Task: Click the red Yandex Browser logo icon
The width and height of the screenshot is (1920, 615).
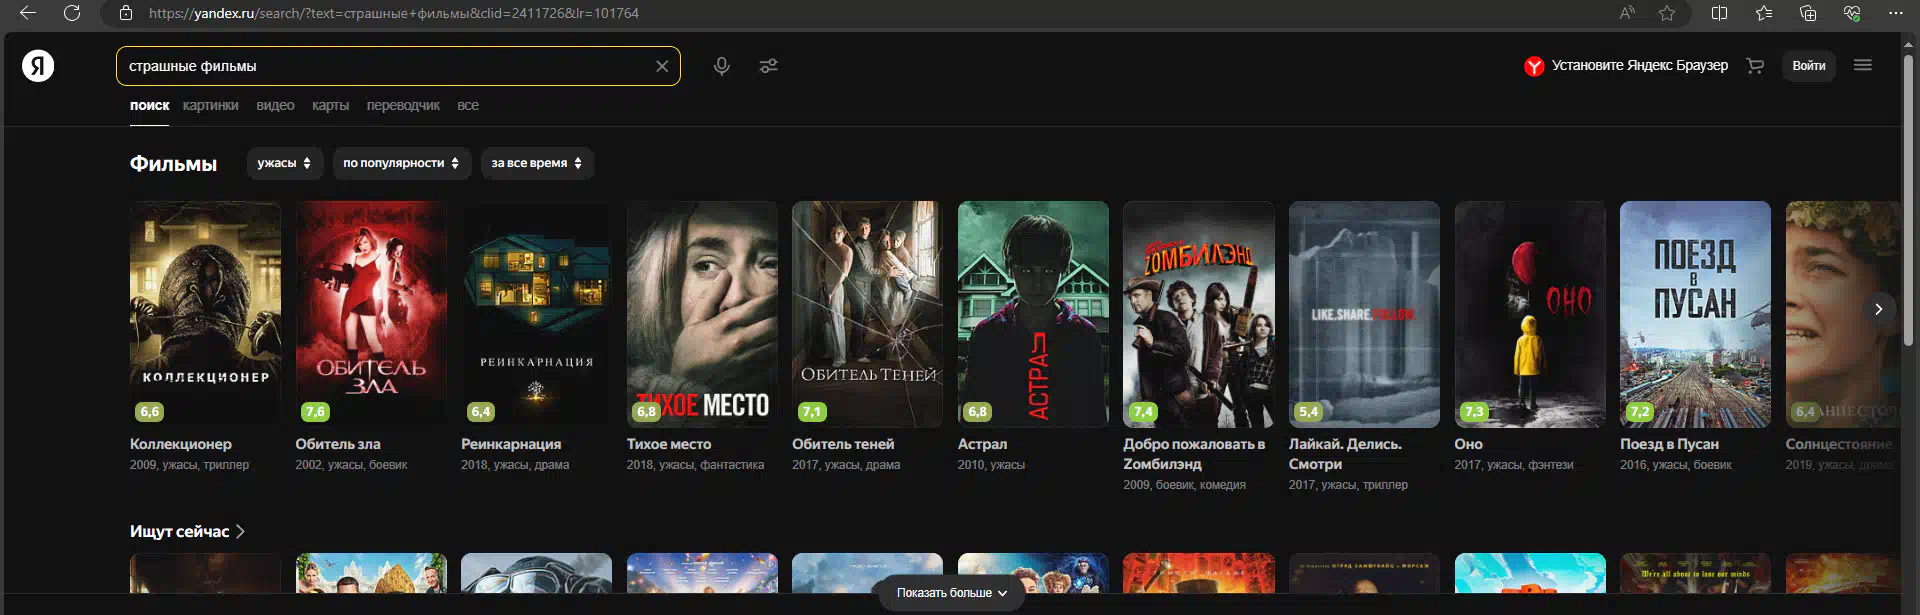Action: pyautogui.click(x=1534, y=66)
